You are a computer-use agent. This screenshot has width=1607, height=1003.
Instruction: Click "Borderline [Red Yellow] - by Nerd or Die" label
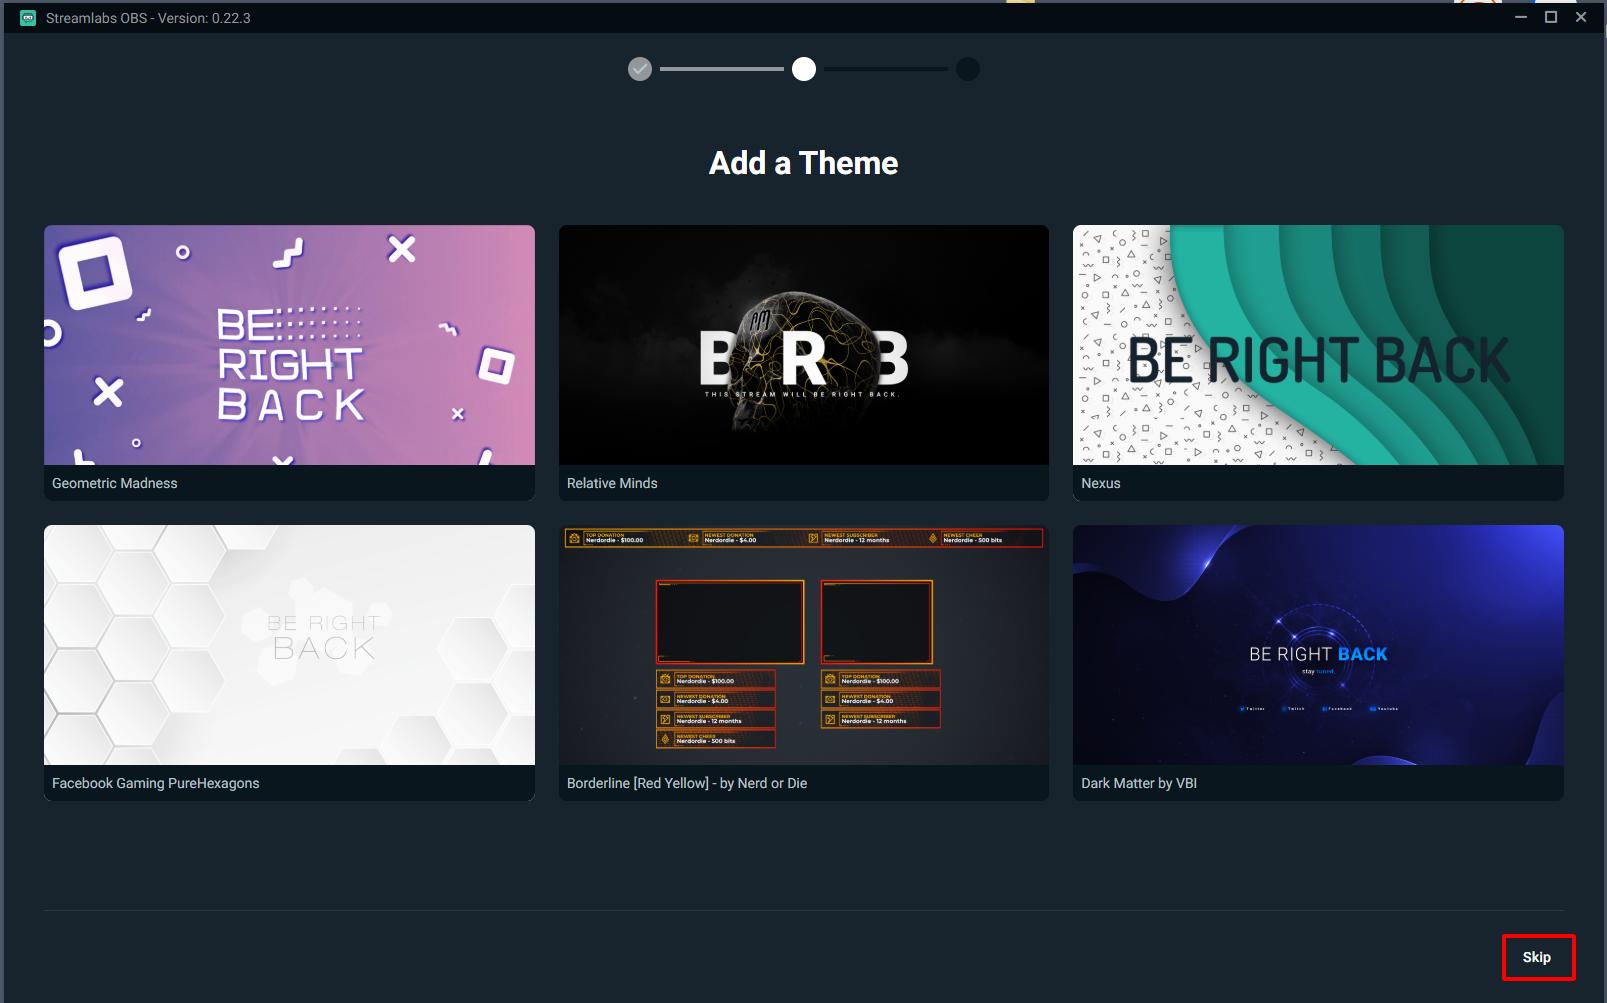point(687,783)
